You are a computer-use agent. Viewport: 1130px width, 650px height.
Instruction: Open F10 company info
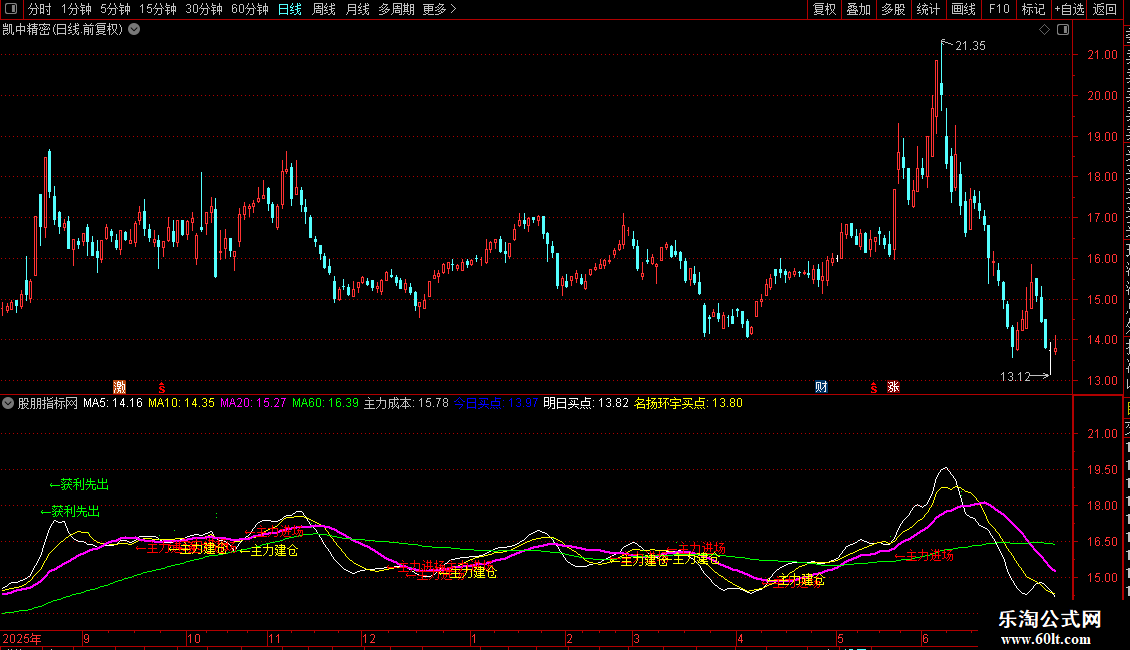point(999,9)
